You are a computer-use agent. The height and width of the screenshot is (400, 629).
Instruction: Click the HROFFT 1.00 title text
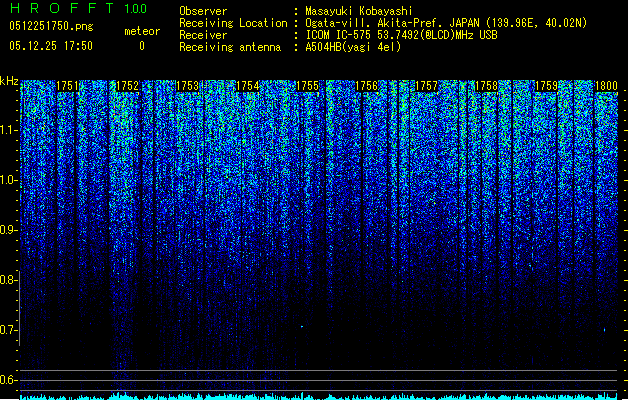tap(79, 8)
